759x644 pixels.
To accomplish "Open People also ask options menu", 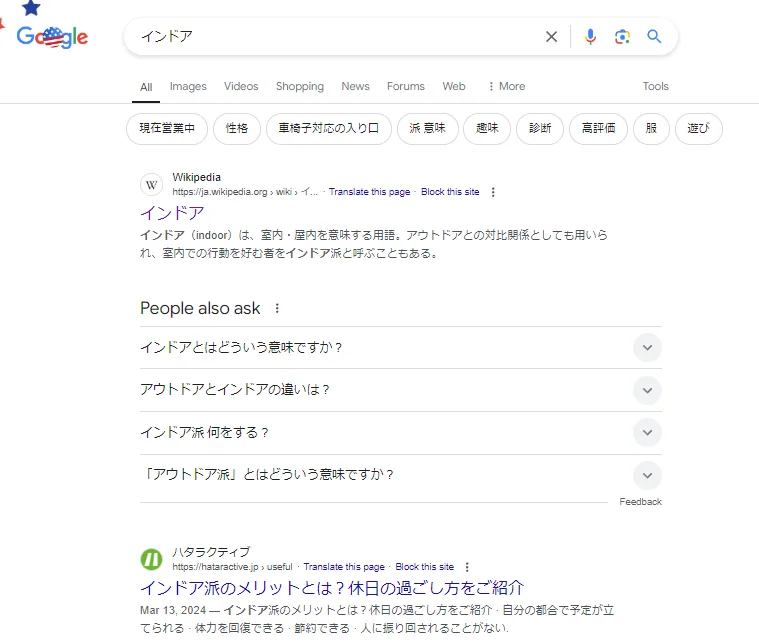I will coord(278,309).
